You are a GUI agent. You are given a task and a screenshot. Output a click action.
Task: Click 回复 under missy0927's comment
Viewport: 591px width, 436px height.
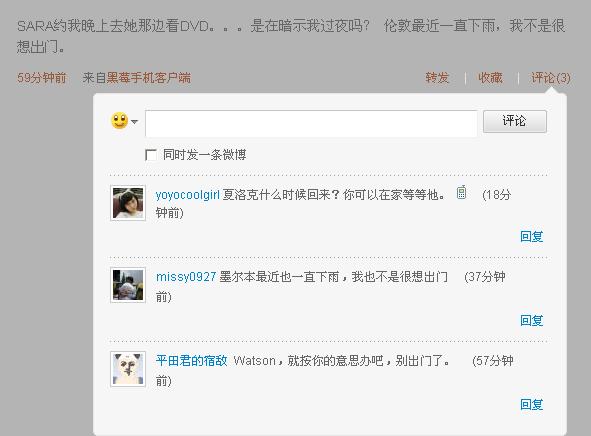[x=531, y=321]
